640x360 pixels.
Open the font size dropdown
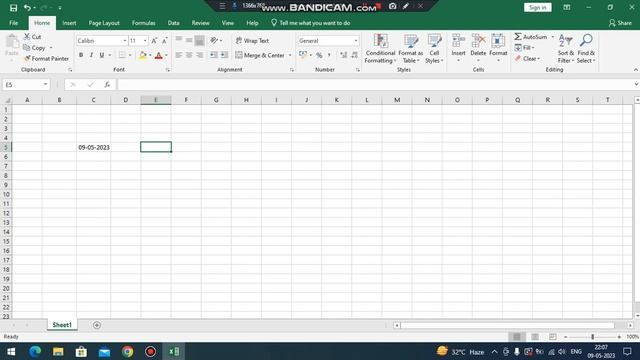click(145, 40)
